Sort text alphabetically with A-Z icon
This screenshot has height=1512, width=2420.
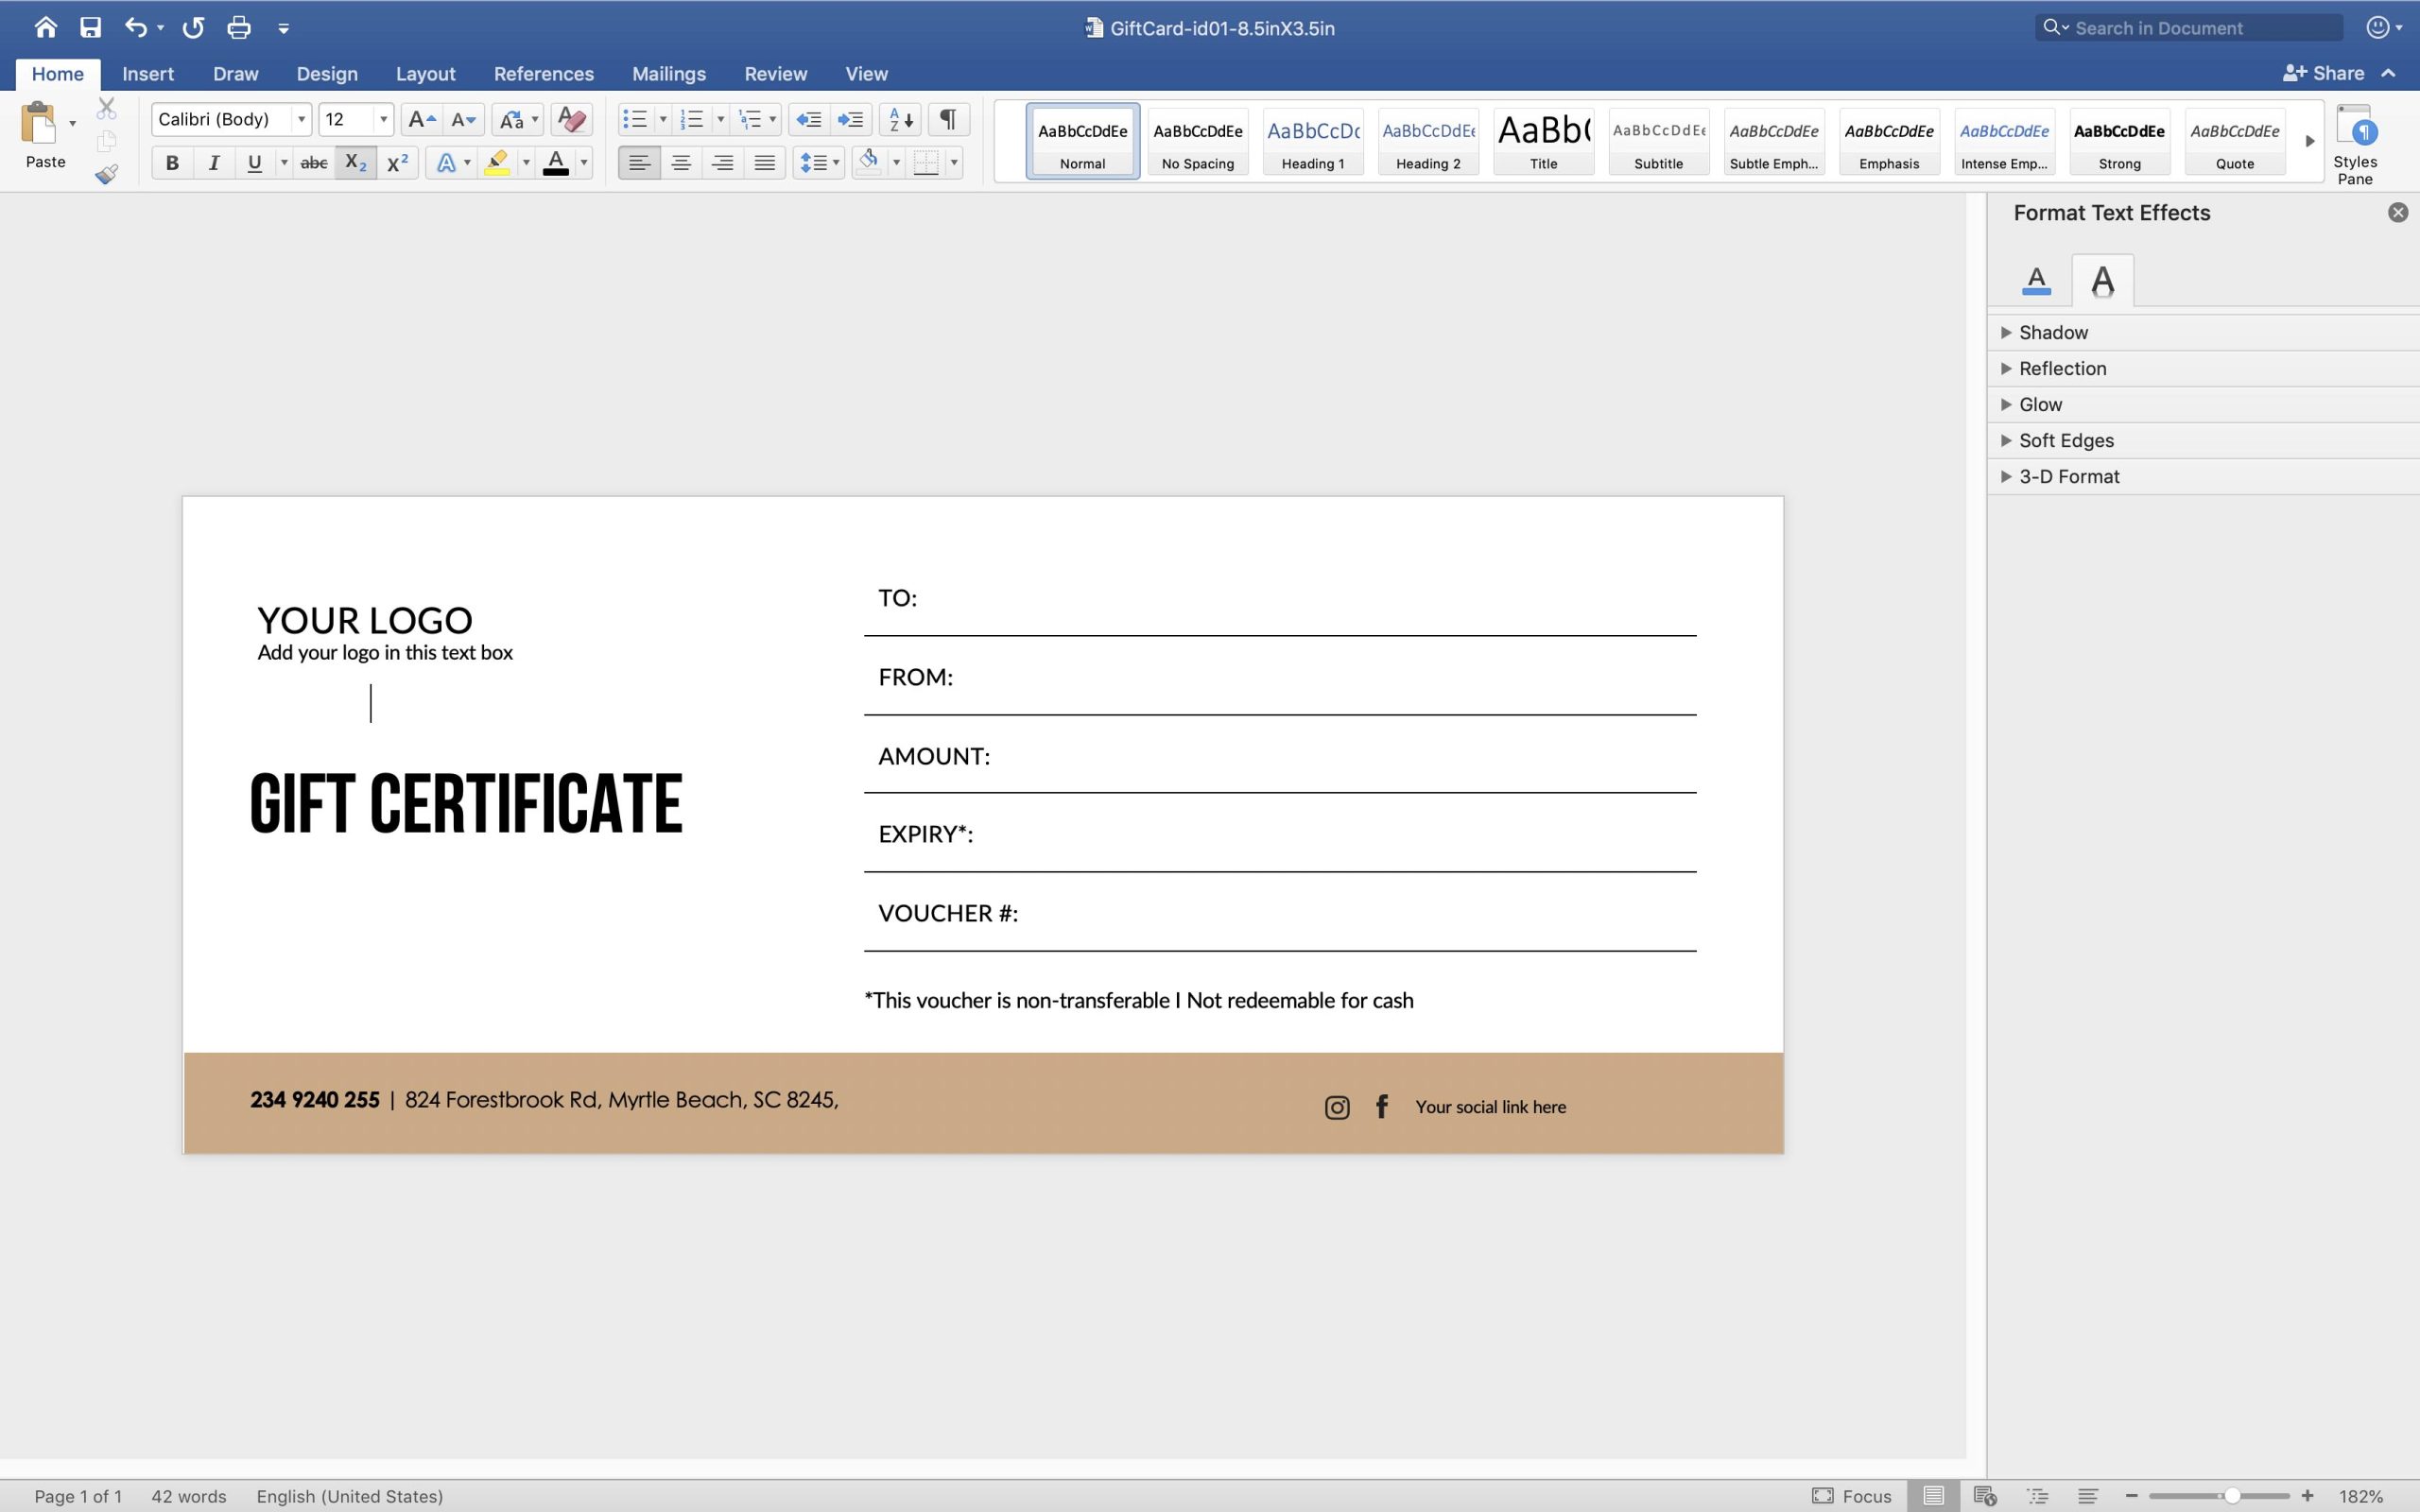900,119
